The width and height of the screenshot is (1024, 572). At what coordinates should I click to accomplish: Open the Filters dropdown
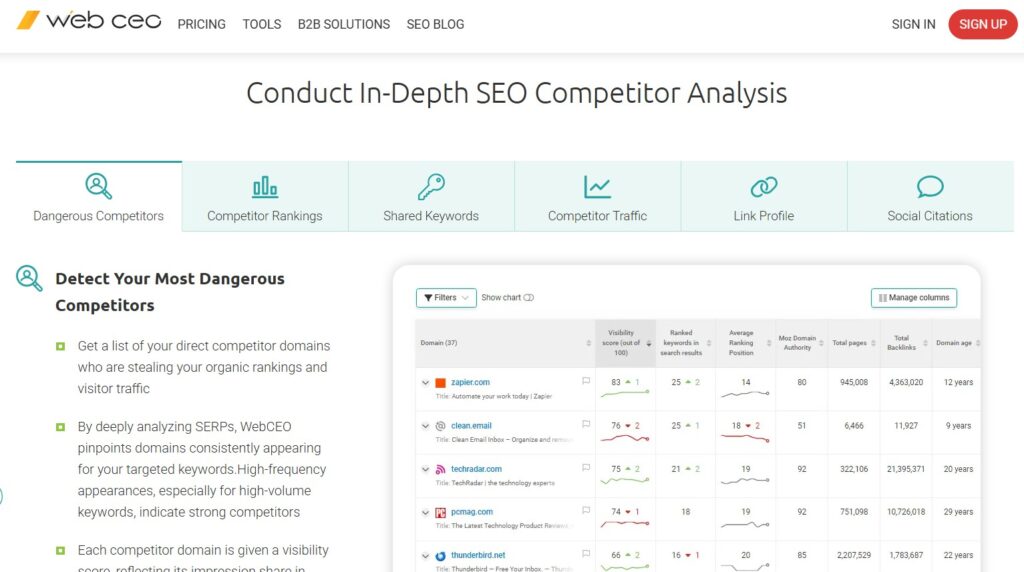tap(446, 297)
